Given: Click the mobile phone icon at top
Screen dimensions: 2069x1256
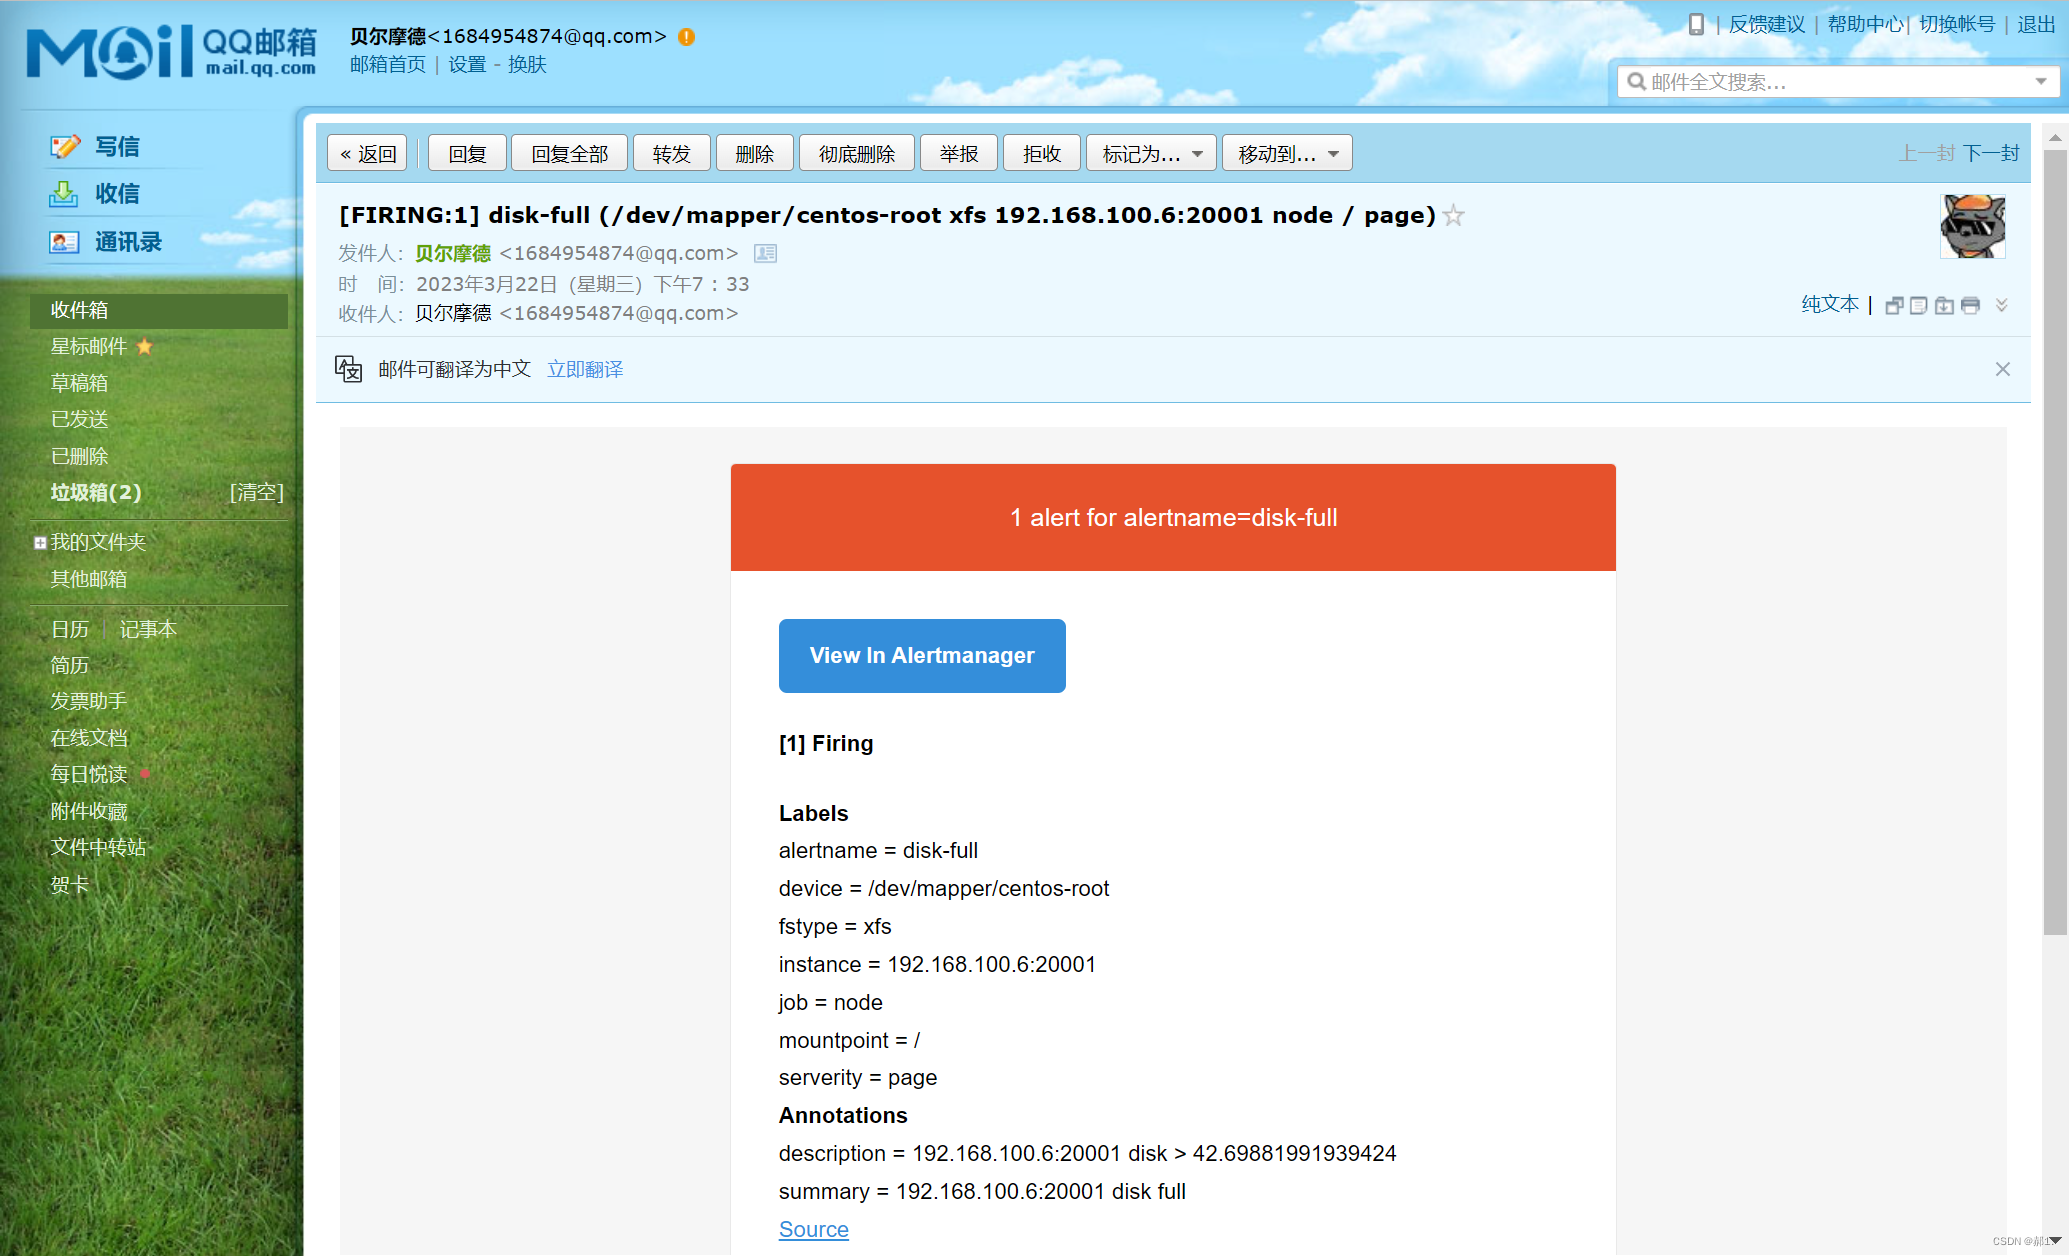Looking at the screenshot, I should click(x=1696, y=24).
